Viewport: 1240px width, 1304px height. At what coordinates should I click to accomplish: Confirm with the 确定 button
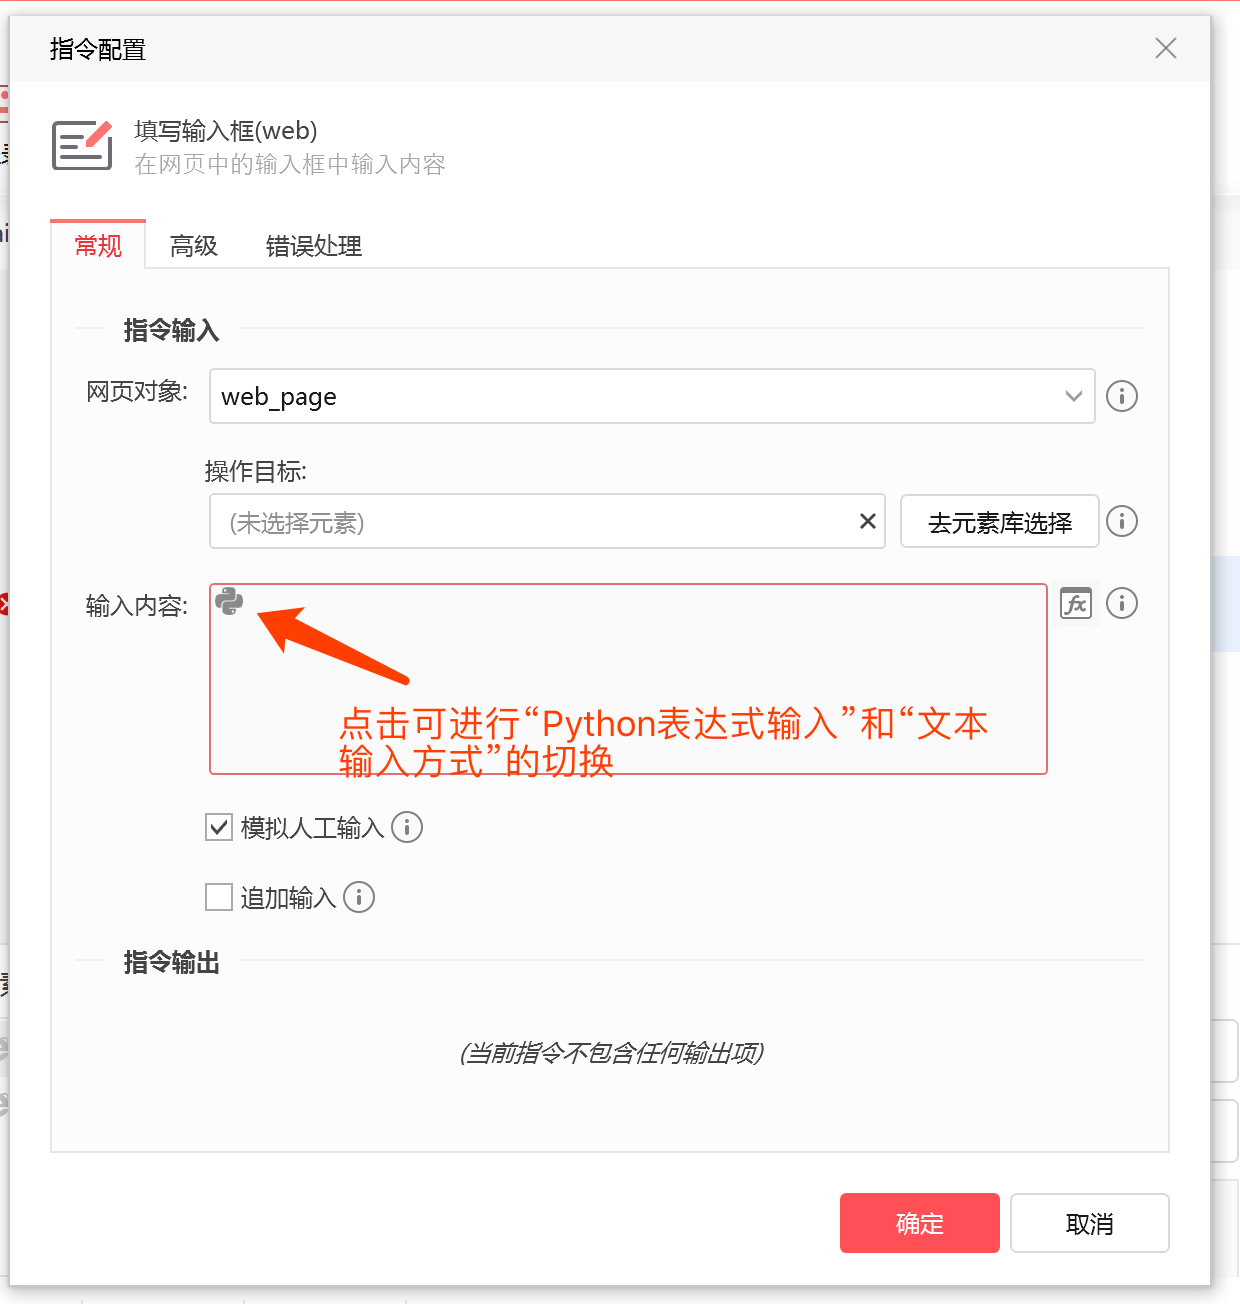[x=920, y=1223]
